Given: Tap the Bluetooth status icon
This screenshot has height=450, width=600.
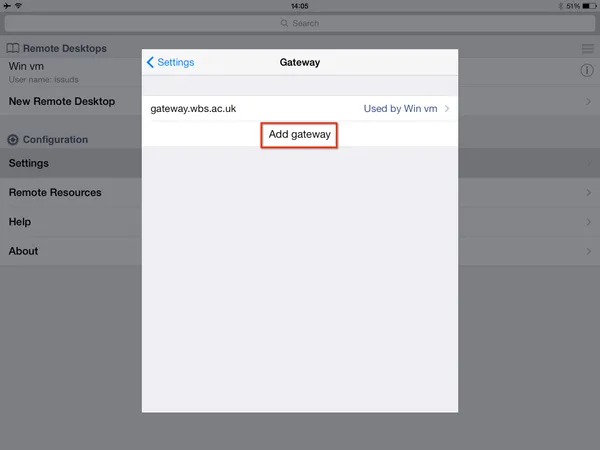Looking at the screenshot, I should tap(561, 6).
